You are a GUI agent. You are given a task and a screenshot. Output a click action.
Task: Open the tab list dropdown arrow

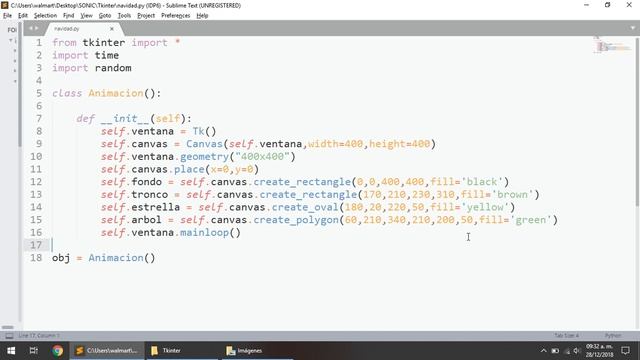coord(633,28)
